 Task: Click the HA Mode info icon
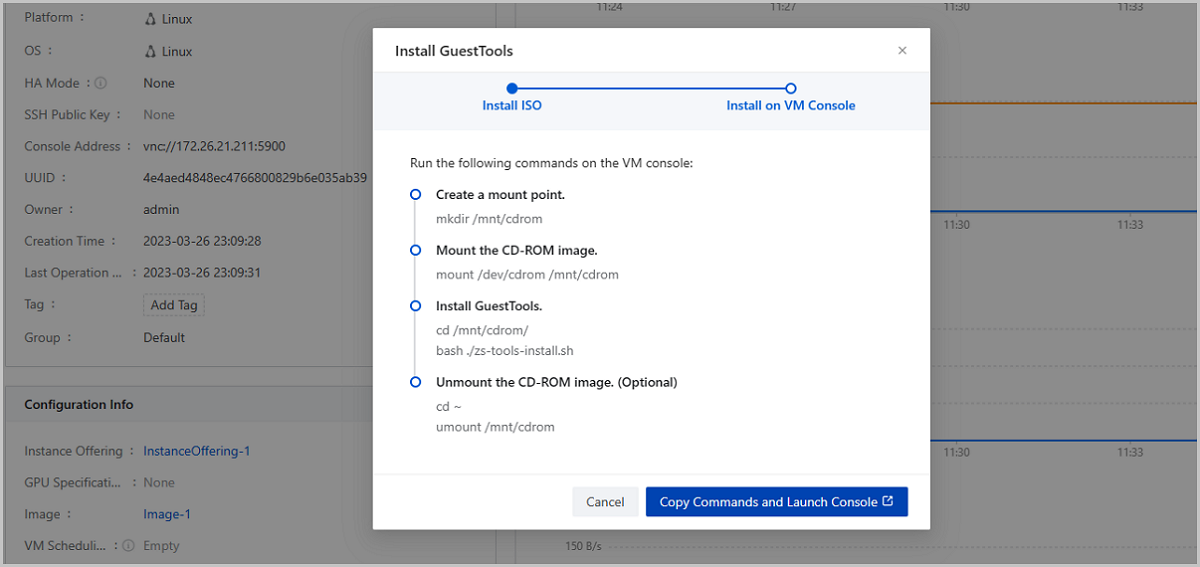click(x=101, y=84)
